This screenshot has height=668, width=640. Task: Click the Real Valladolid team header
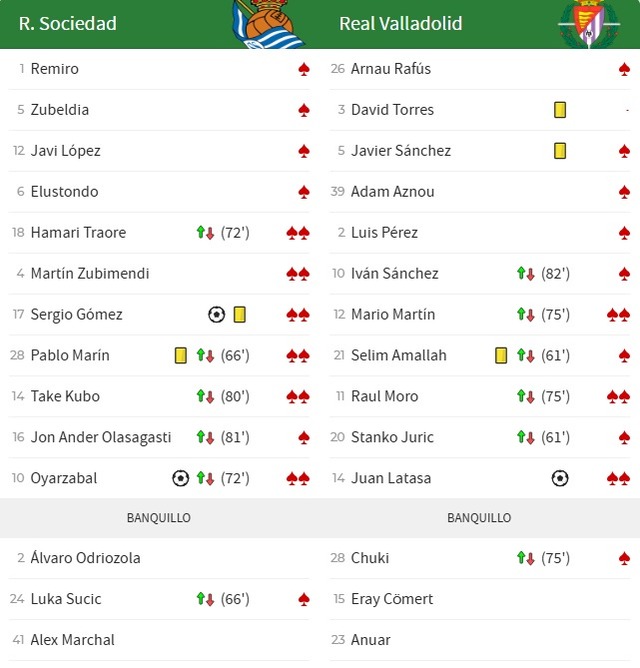[400, 23]
